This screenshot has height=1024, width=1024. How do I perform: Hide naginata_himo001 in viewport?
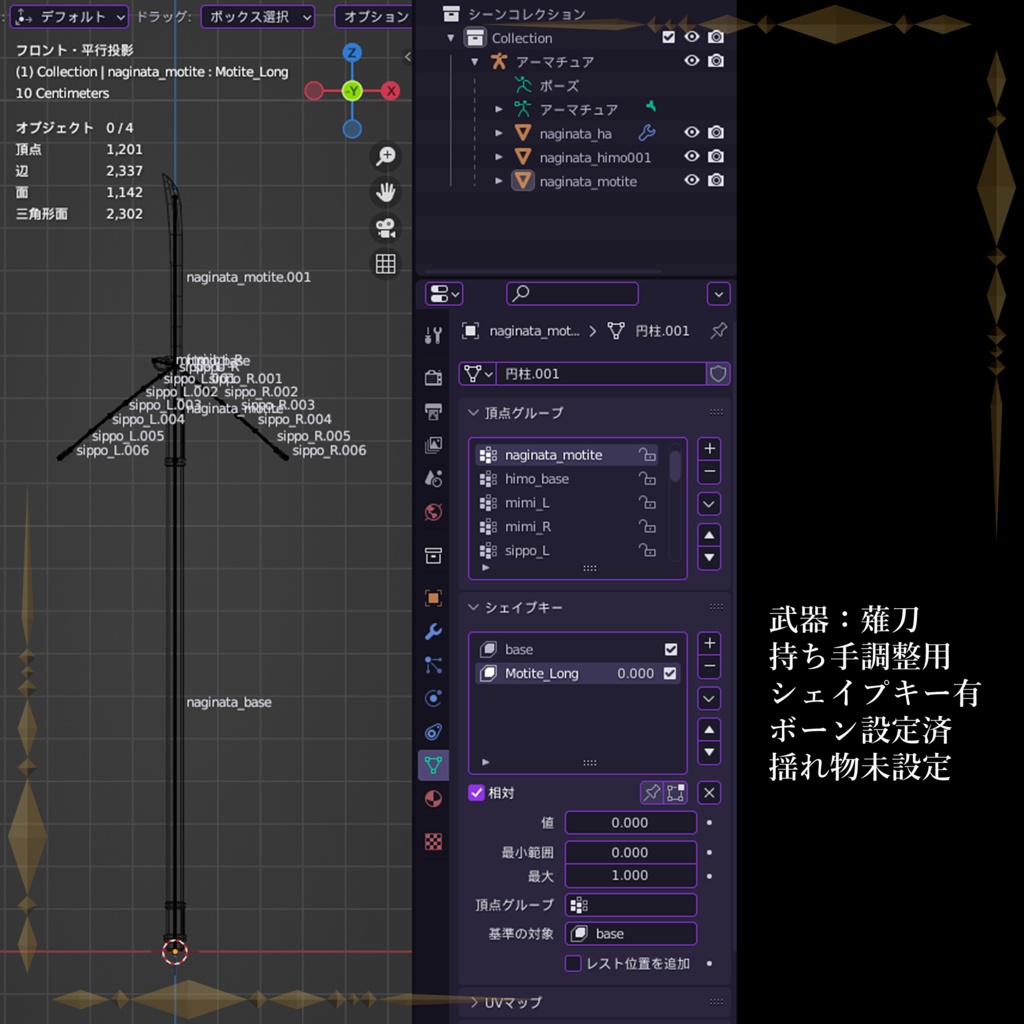point(692,157)
